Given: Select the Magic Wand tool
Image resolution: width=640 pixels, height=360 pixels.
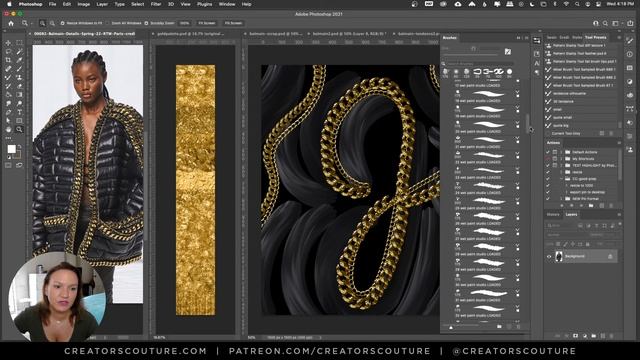Looking at the screenshot, I should [19, 51].
